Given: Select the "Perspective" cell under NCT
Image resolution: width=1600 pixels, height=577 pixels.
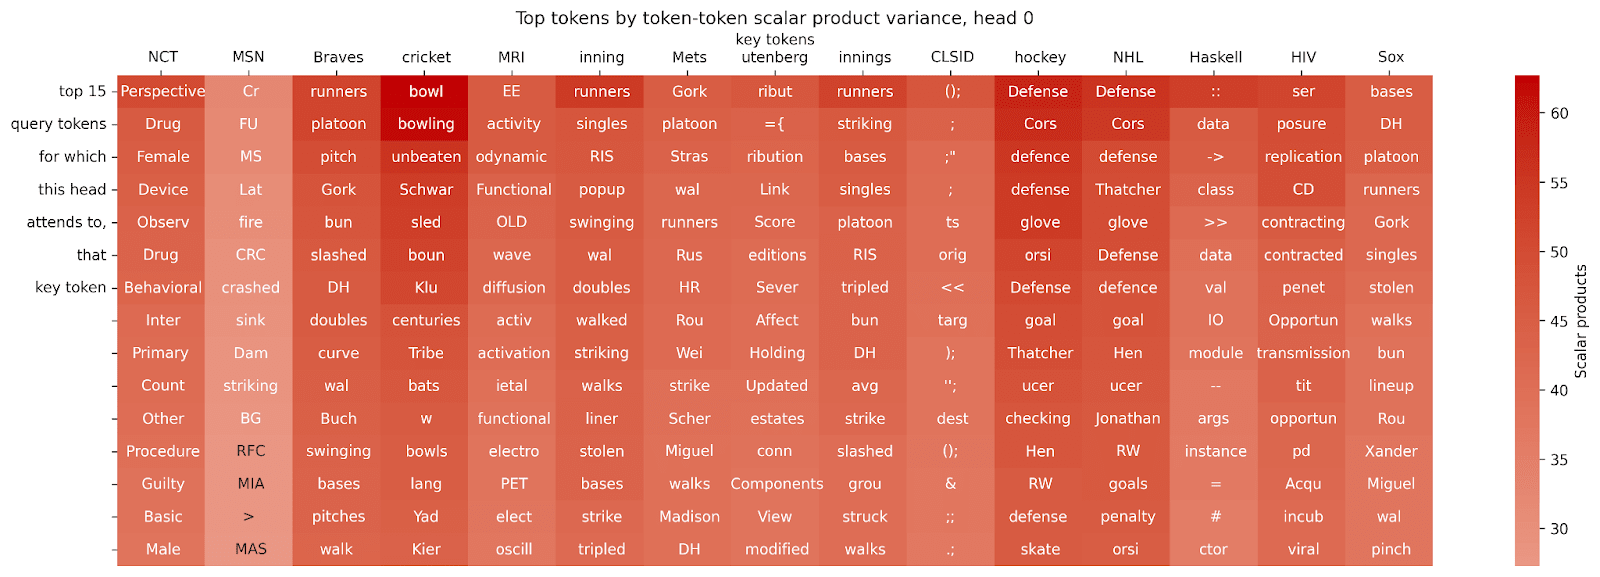Looking at the screenshot, I should point(163,91).
